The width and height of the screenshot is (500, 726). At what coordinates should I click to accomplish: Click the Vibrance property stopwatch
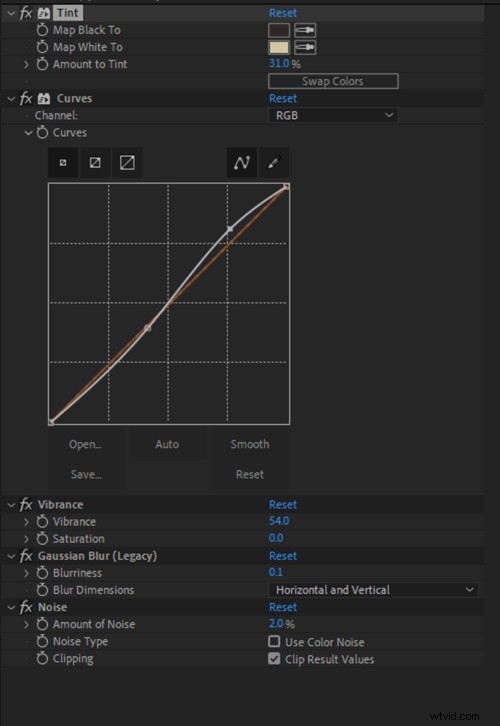[x=42, y=521]
